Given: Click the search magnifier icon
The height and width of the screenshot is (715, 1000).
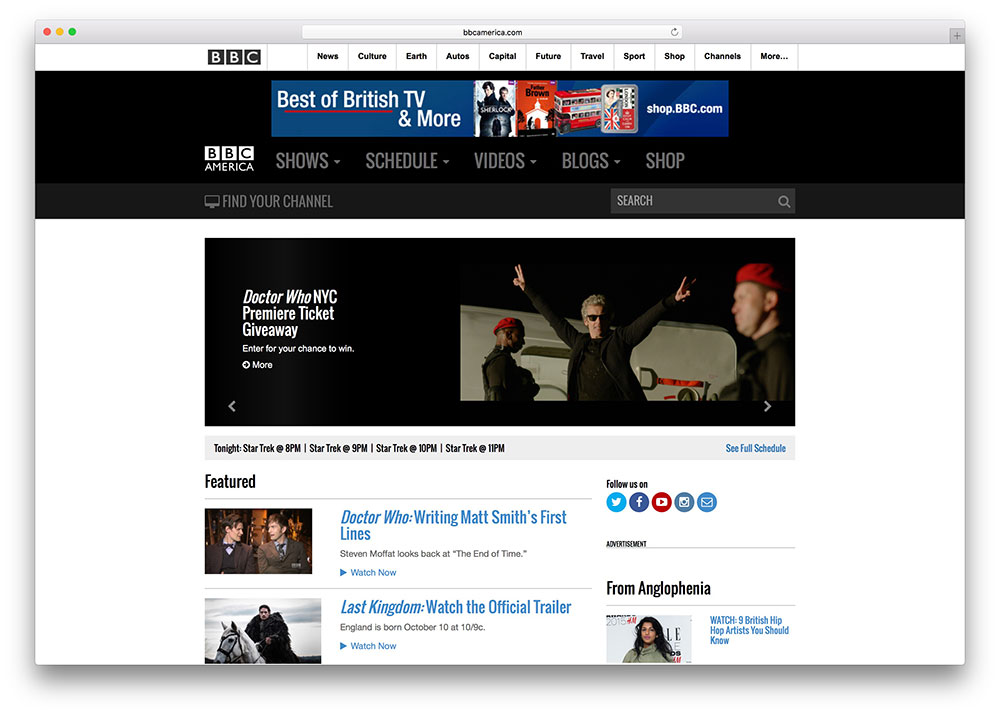Looking at the screenshot, I should 784,202.
